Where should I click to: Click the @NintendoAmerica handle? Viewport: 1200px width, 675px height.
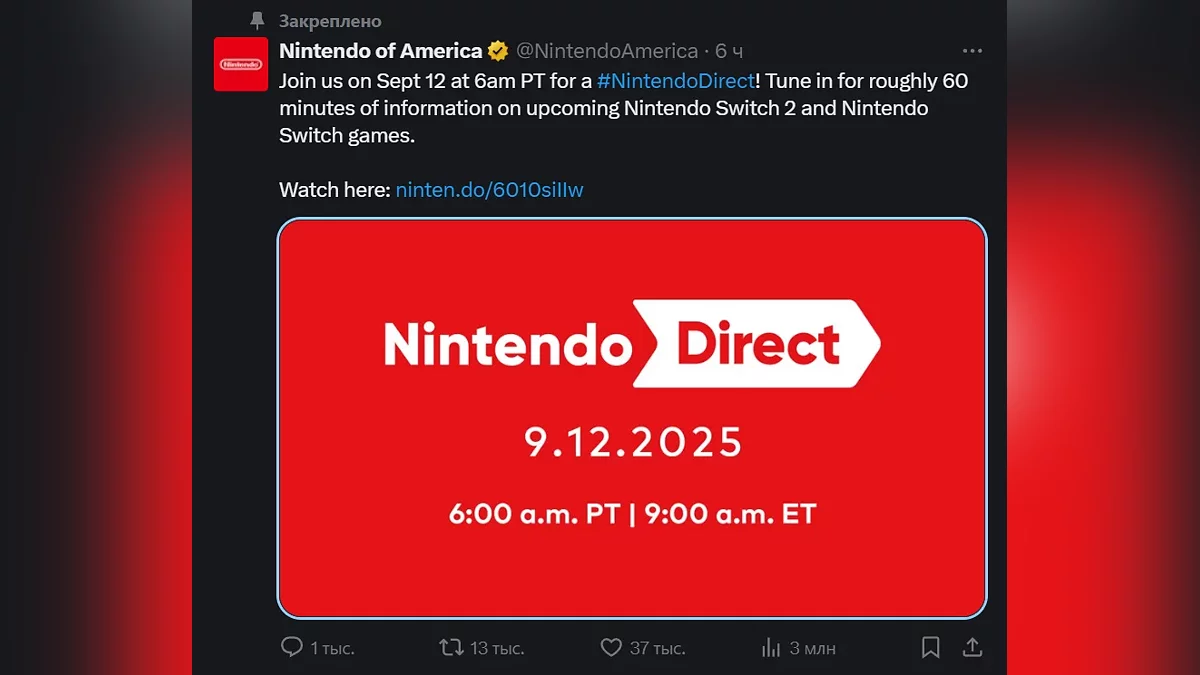click(x=607, y=51)
